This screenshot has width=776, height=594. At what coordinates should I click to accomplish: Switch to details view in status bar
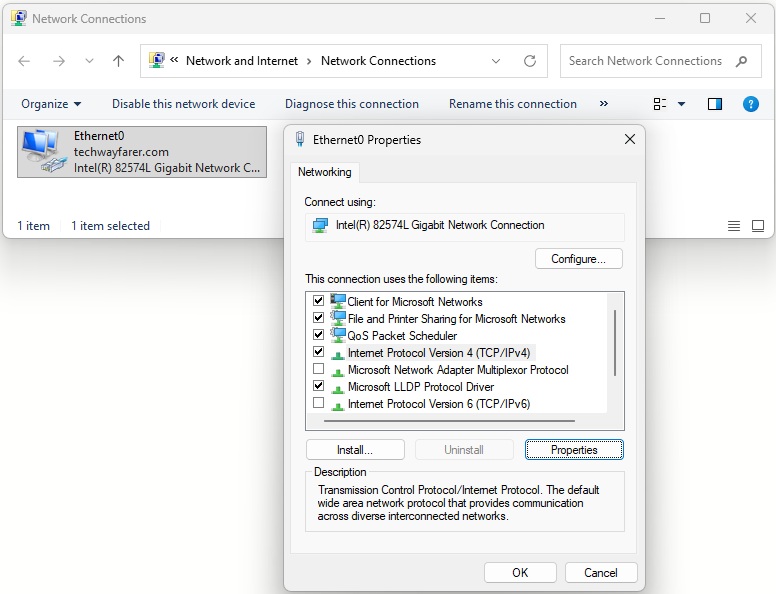click(x=734, y=226)
